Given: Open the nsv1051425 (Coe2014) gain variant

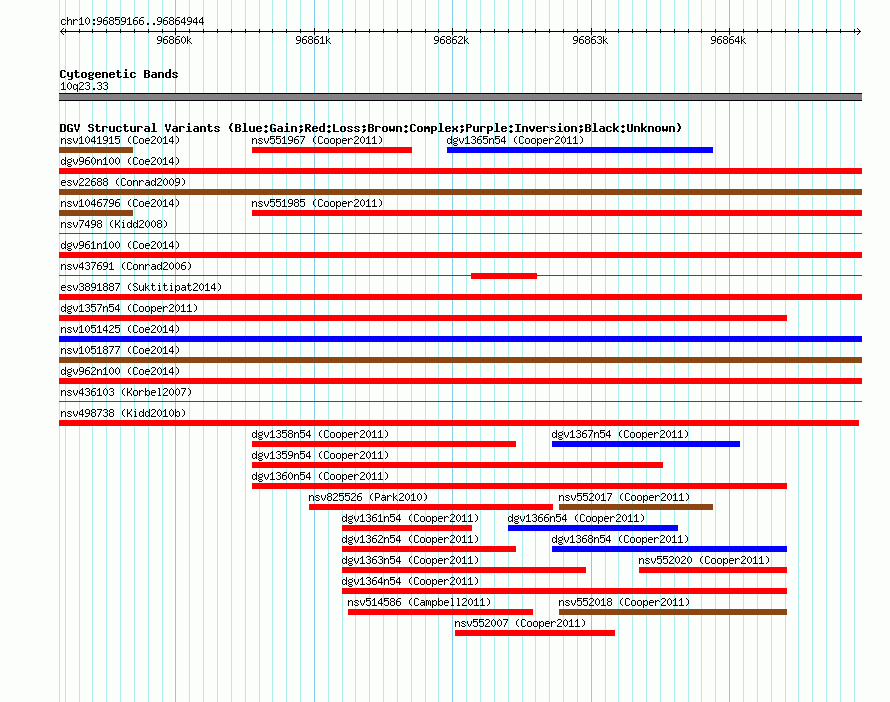Looking at the screenshot, I should (x=120, y=329).
